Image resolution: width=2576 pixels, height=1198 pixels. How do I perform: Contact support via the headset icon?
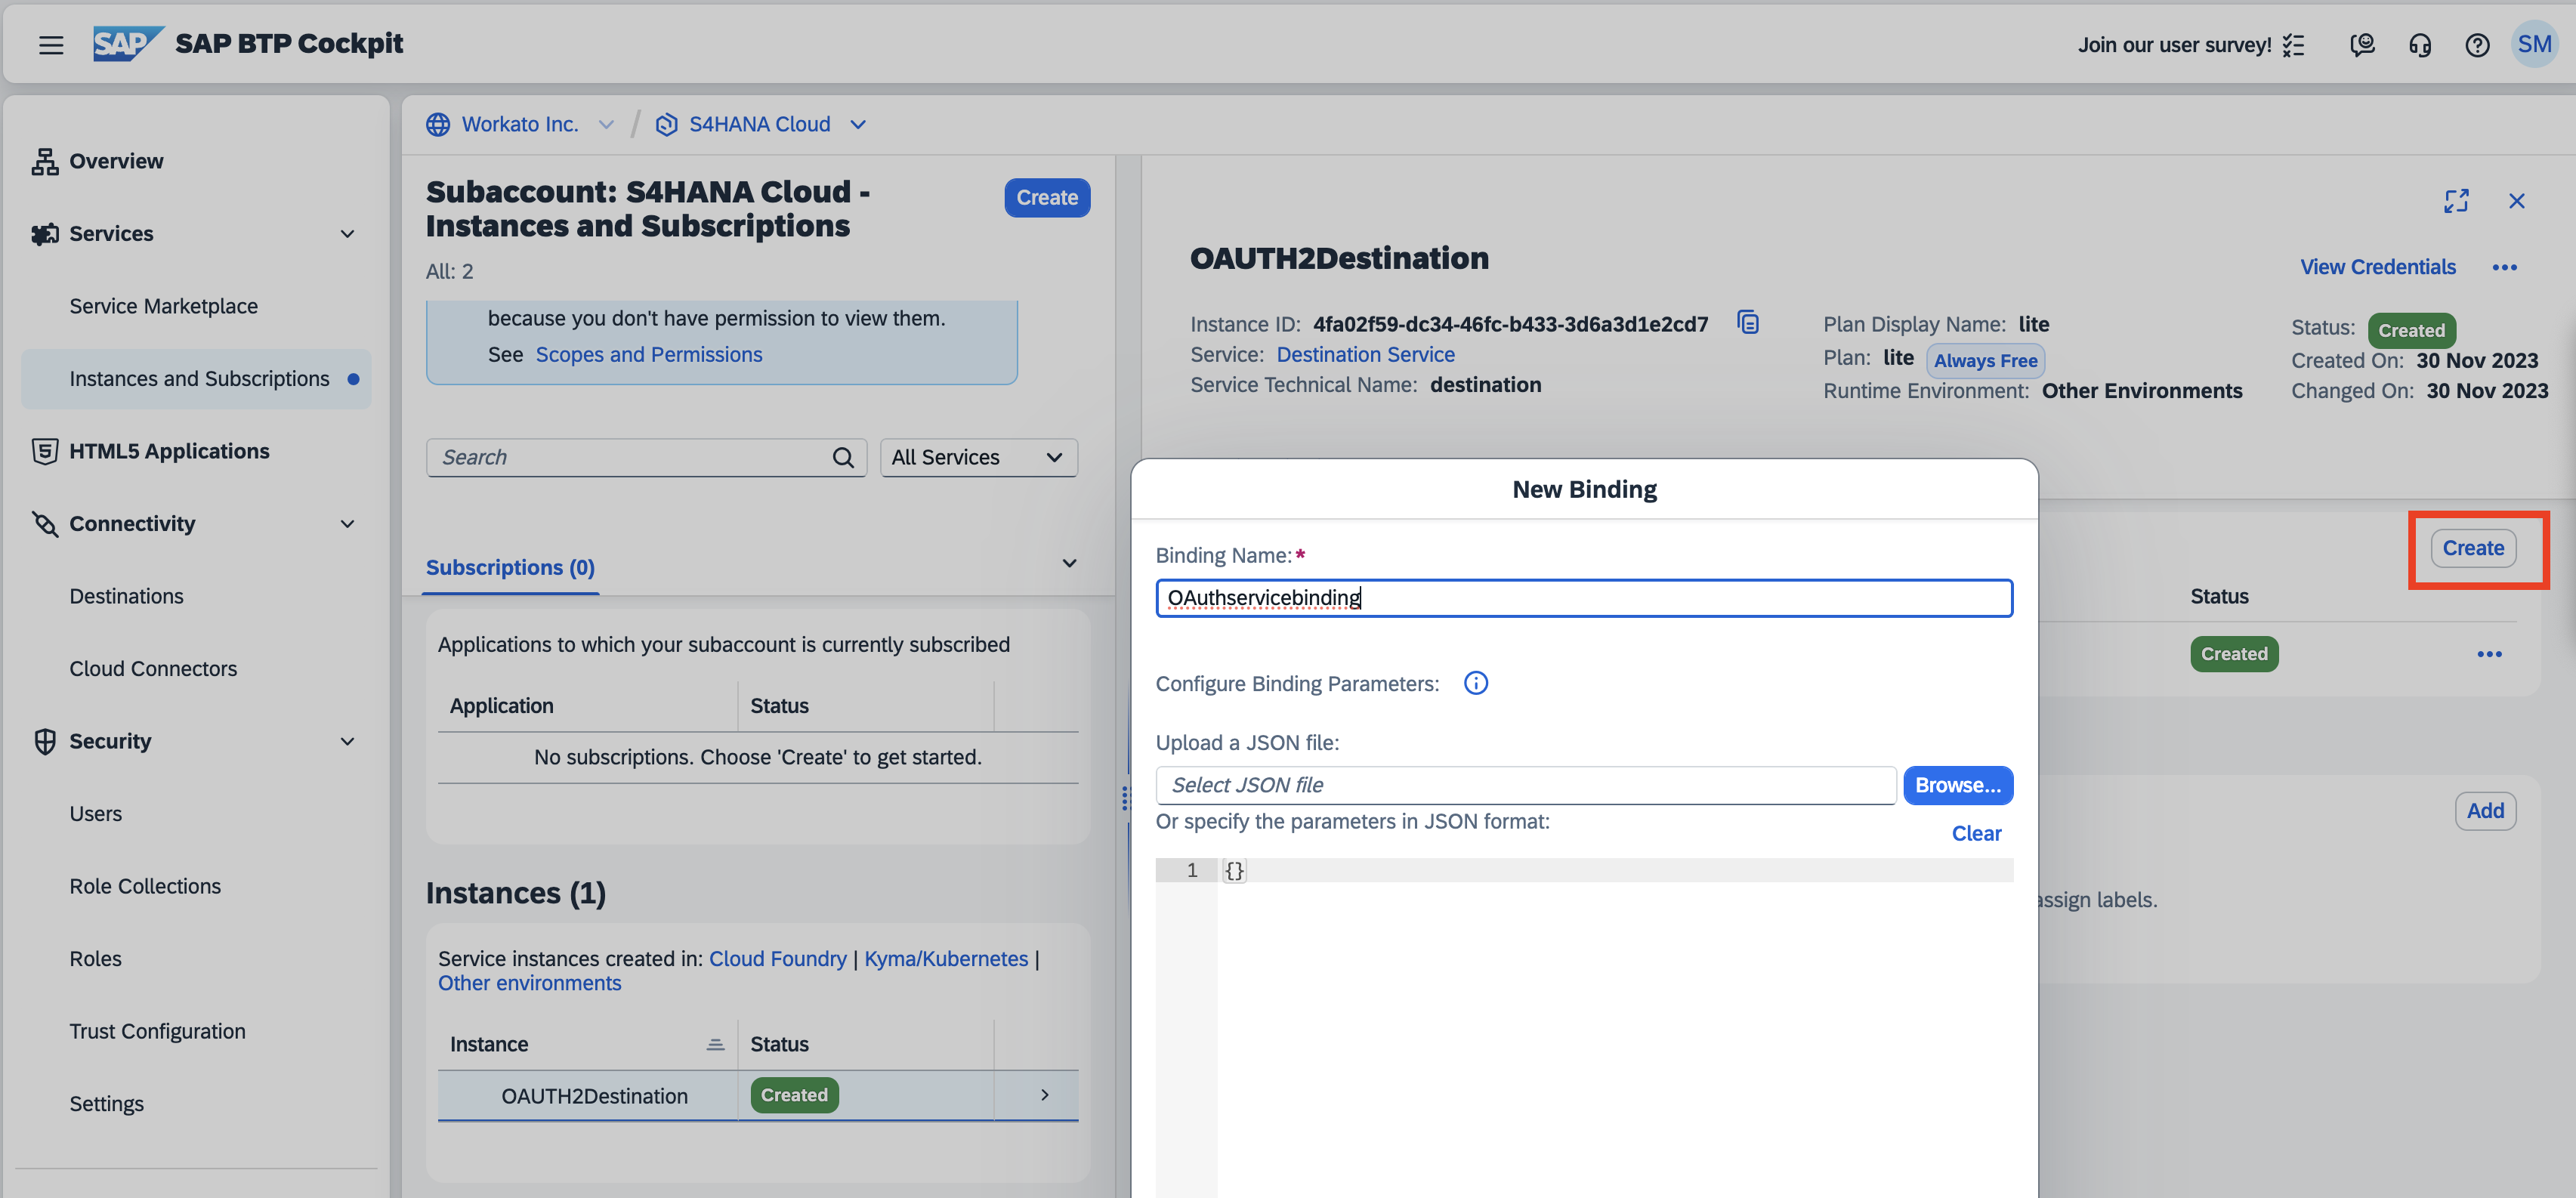[2420, 44]
